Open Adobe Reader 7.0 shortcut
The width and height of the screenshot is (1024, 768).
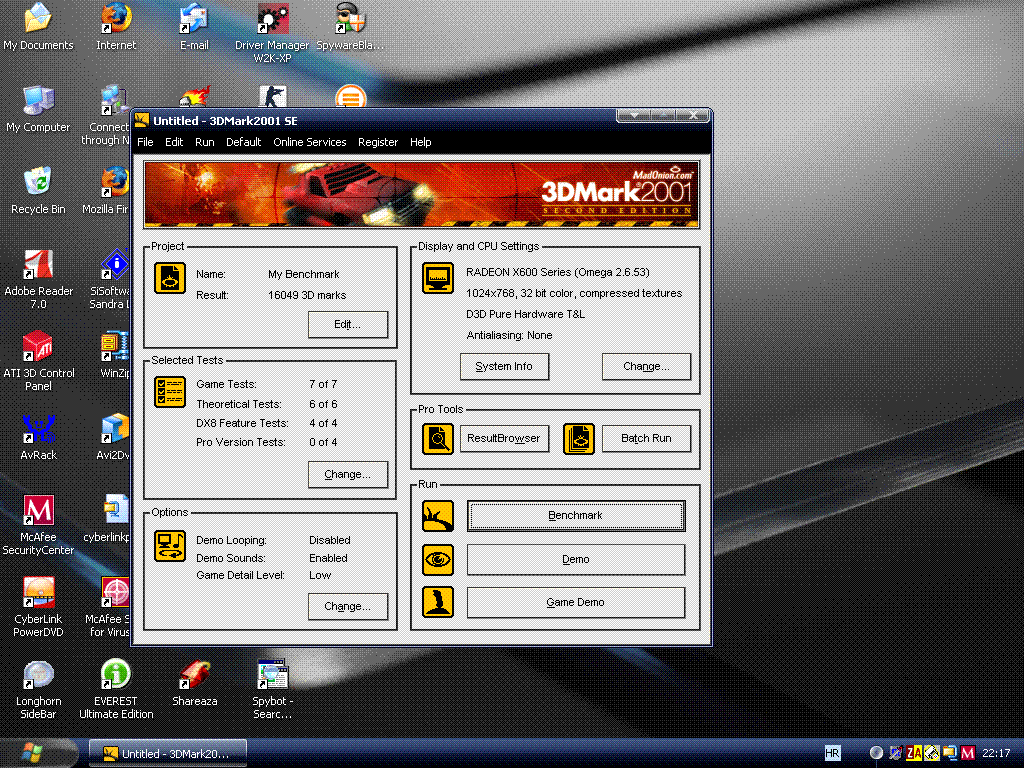pos(39,265)
